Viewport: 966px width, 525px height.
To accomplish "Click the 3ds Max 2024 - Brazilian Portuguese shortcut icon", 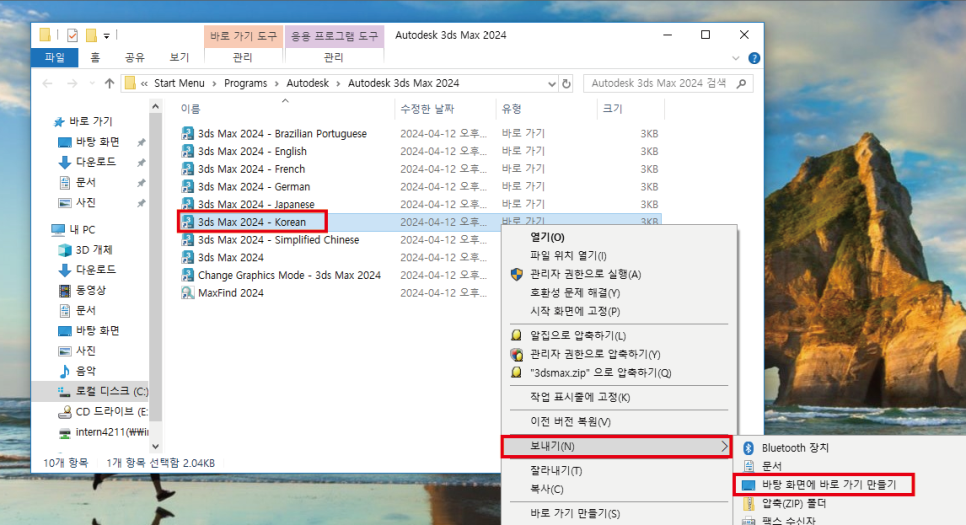I will pyautogui.click(x=188, y=133).
